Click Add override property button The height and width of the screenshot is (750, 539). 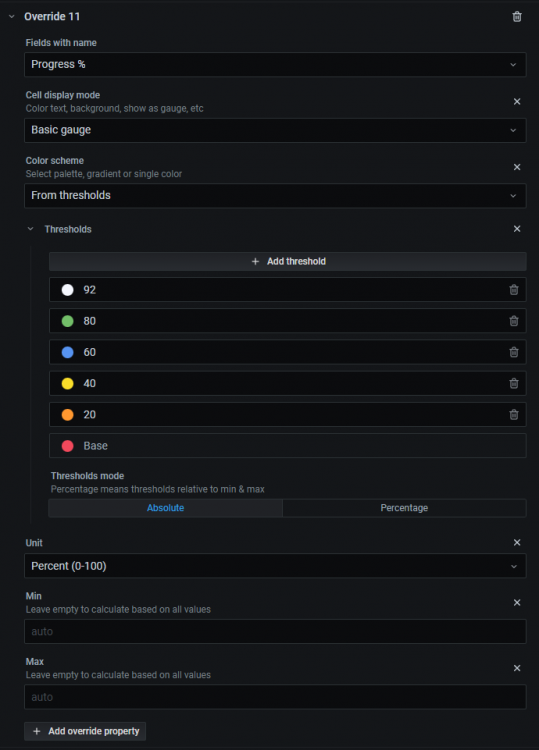coord(85,731)
